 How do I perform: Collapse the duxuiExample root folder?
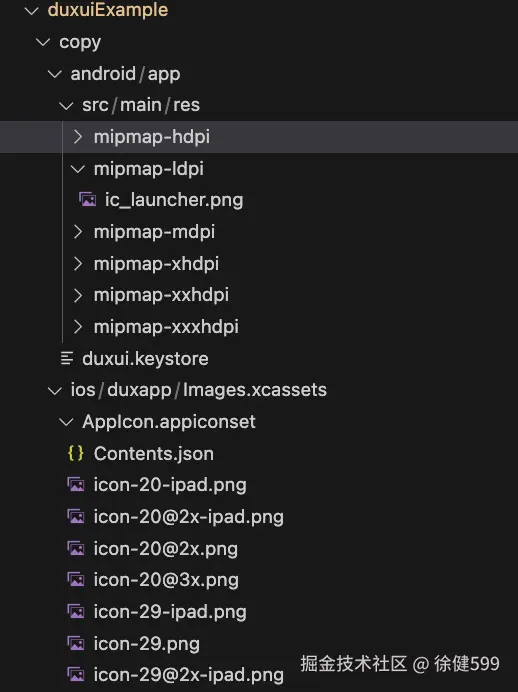32,10
